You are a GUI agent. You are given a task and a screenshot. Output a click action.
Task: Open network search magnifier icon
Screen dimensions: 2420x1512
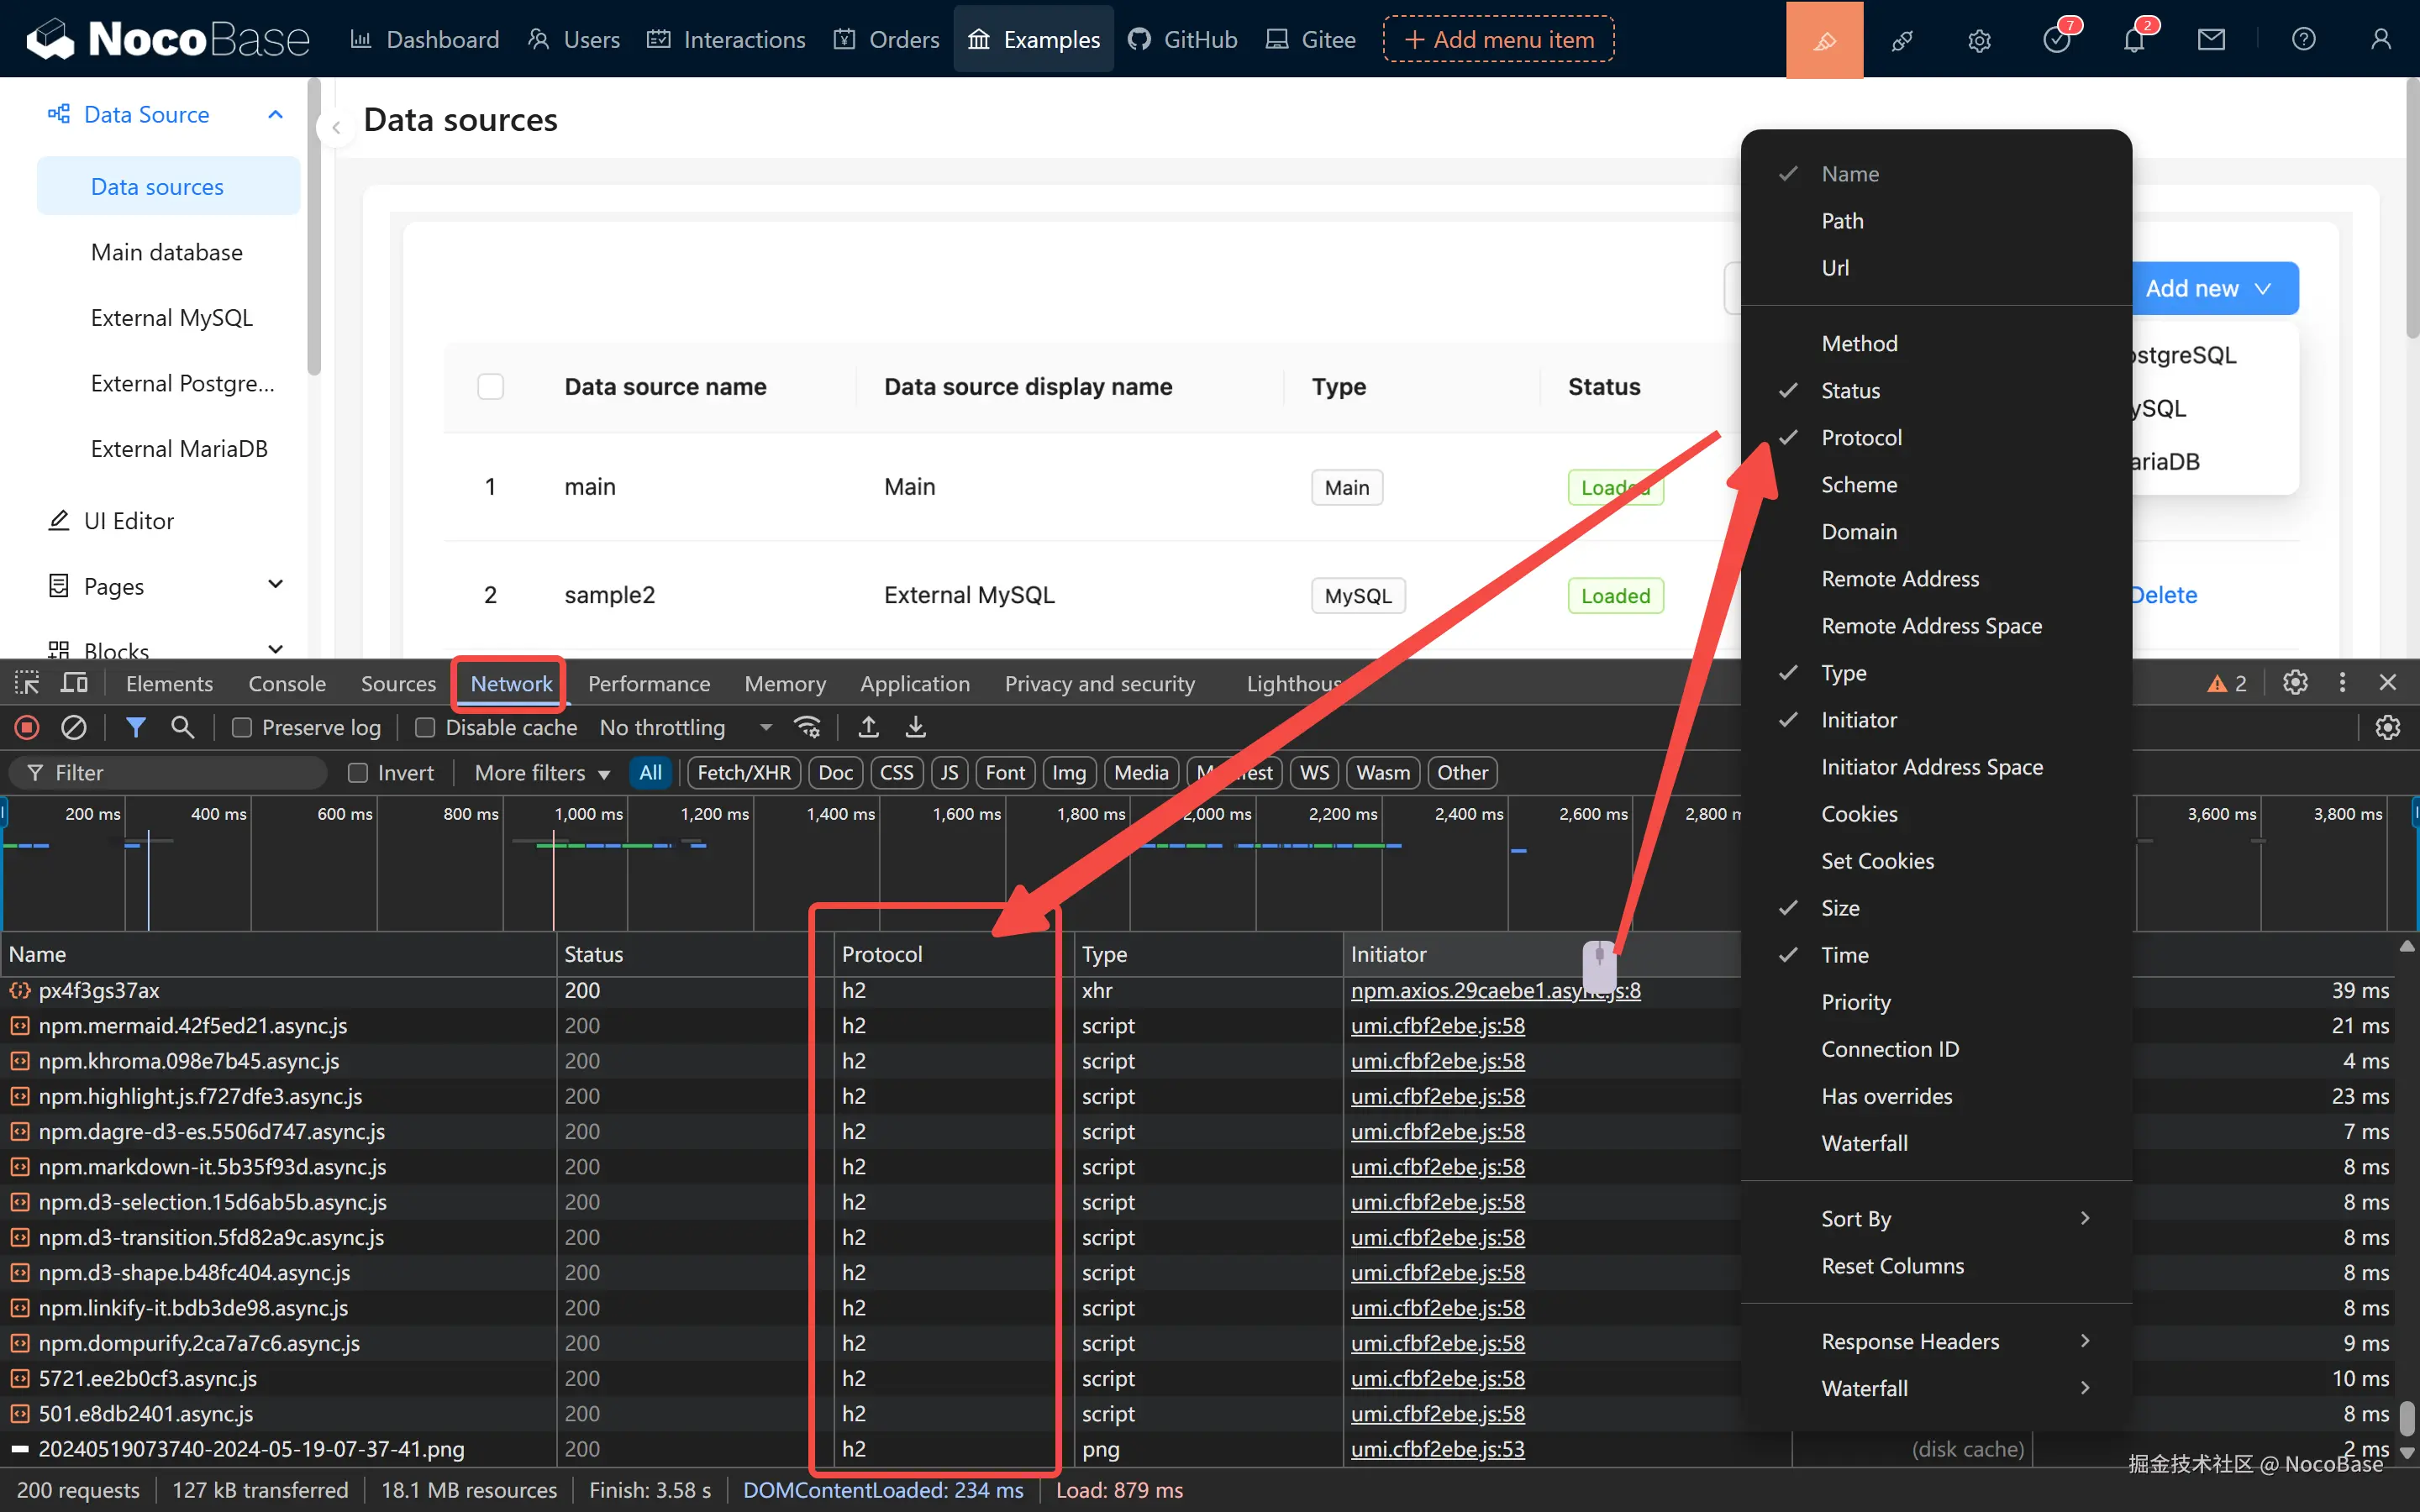(x=182, y=727)
